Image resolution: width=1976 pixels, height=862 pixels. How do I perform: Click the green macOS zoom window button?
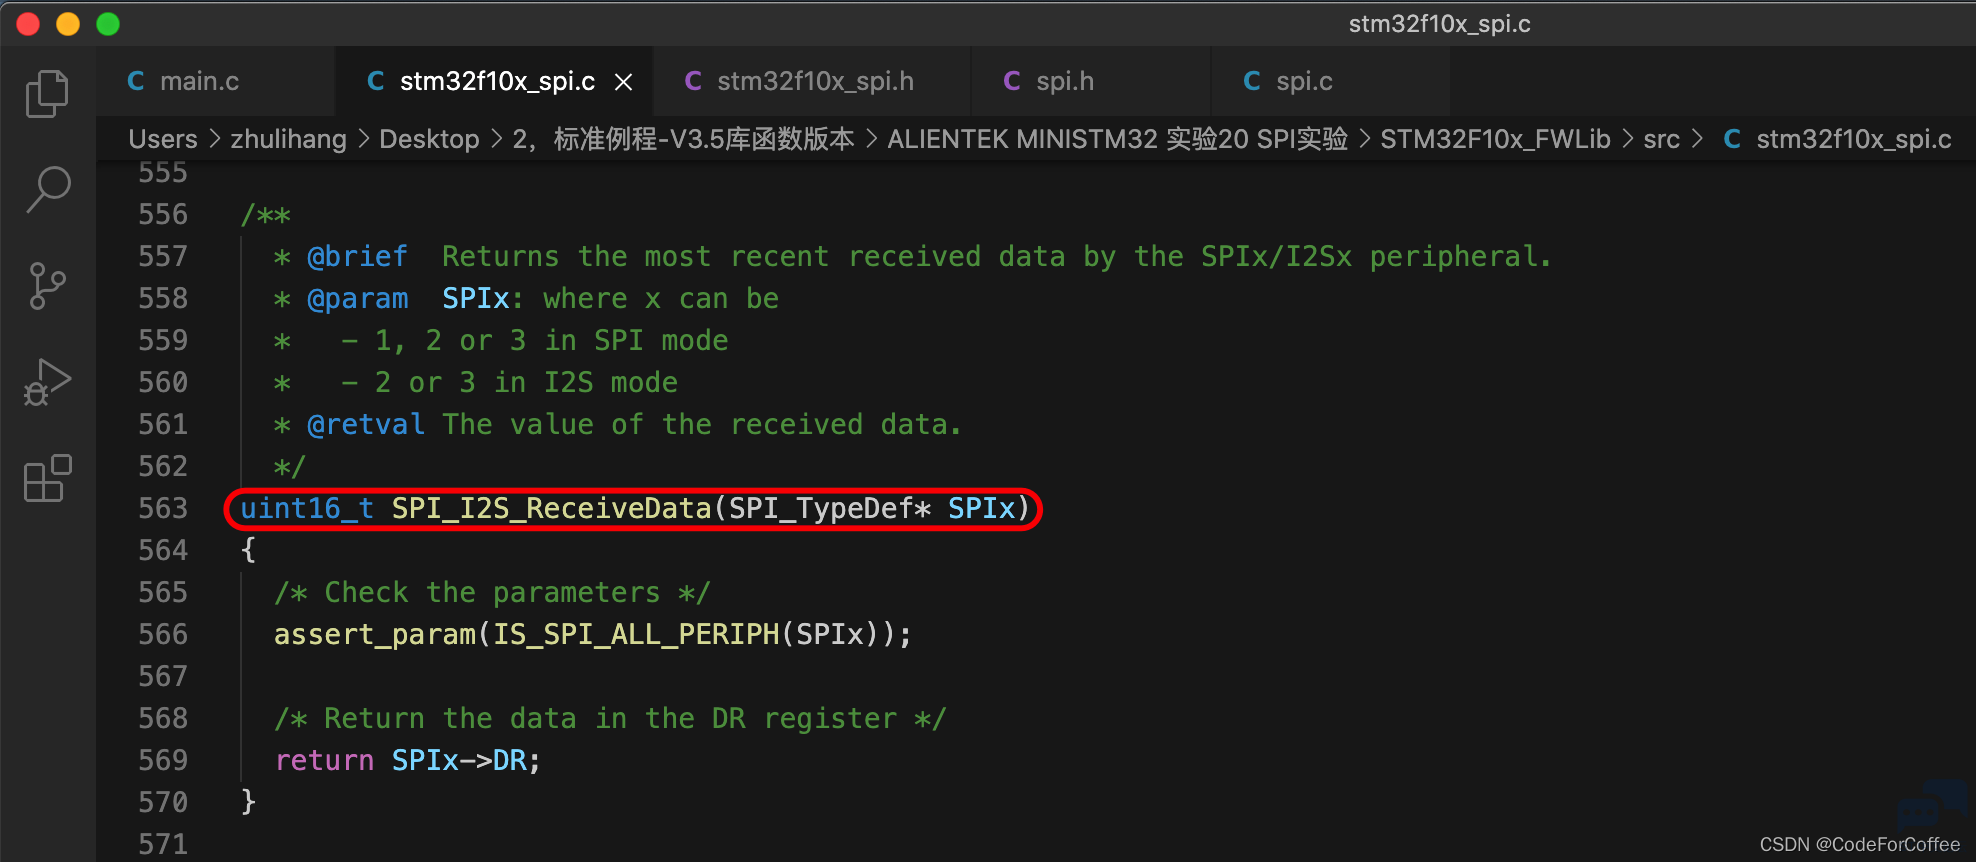(x=108, y=24)
